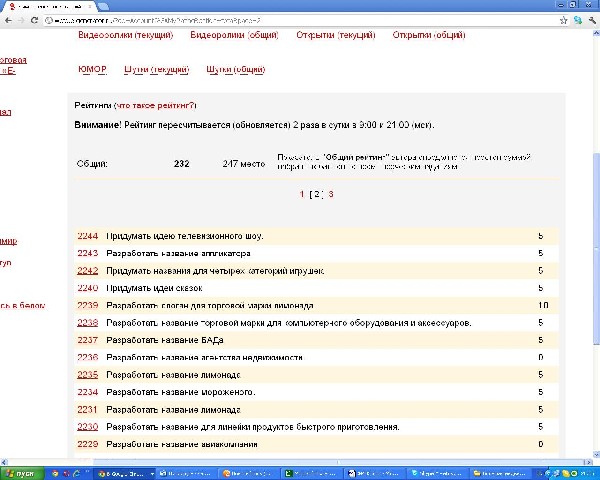Reload the page with the refresh icon

coord(34,20)
